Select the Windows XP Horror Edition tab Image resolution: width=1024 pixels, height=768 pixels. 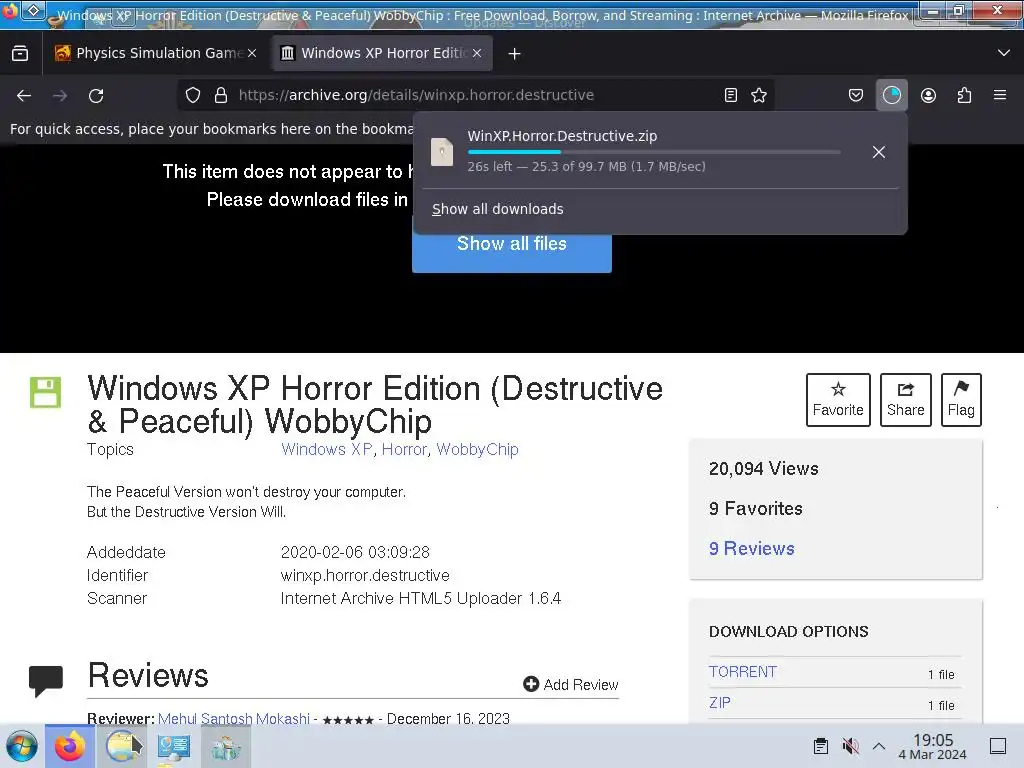tap(381, 53)
